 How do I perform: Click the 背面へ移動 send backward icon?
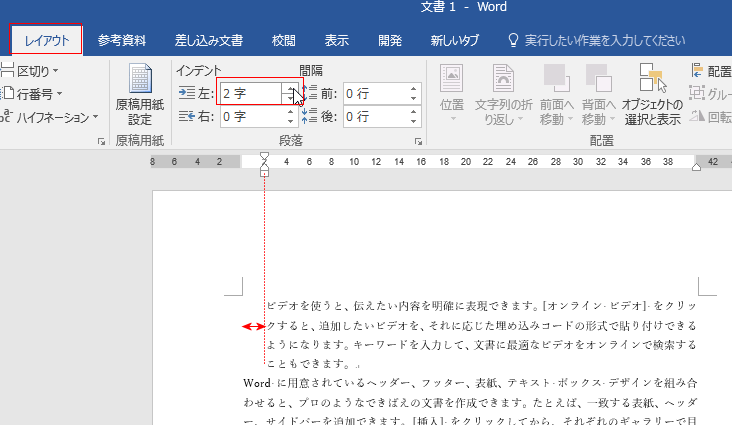tap(598, 78)
